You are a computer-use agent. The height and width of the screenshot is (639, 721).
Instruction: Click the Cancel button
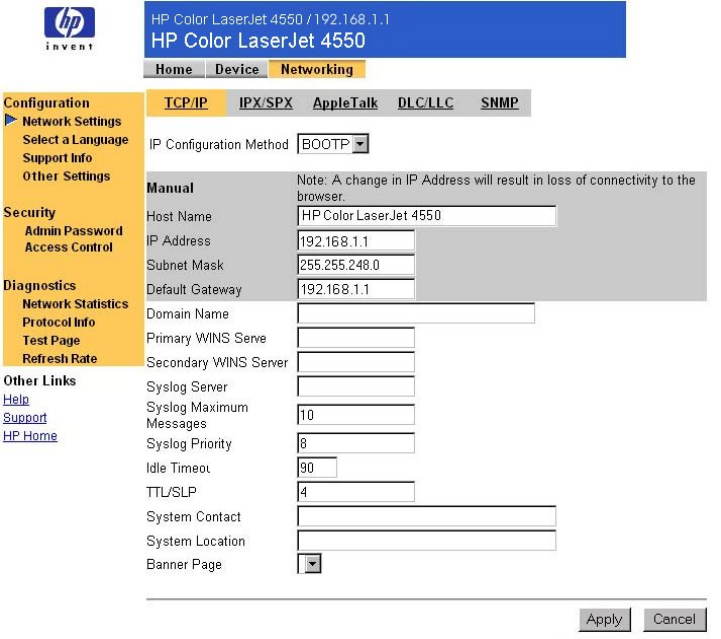point(674,619)
